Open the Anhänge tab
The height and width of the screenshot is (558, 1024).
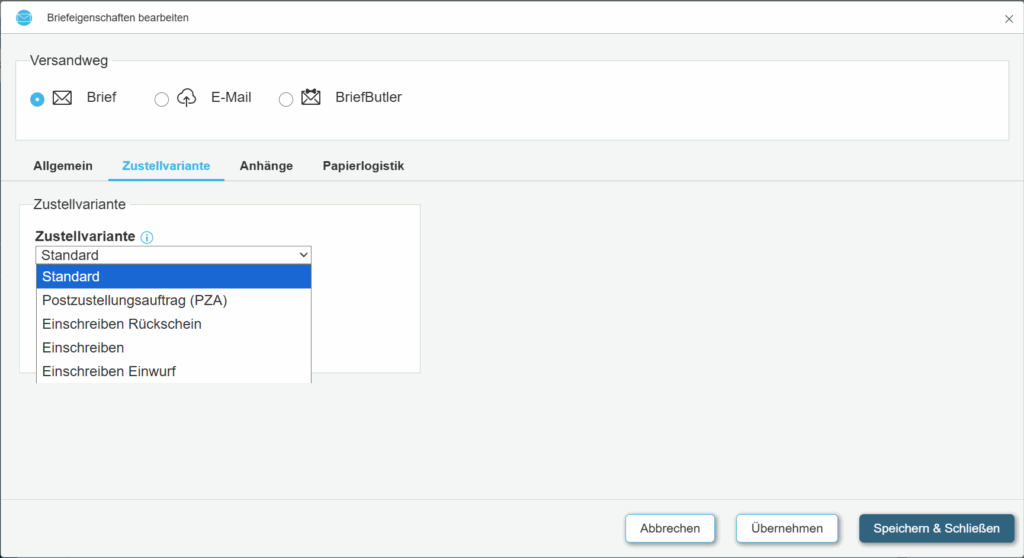pyautogui.click(x=266, y=166)
